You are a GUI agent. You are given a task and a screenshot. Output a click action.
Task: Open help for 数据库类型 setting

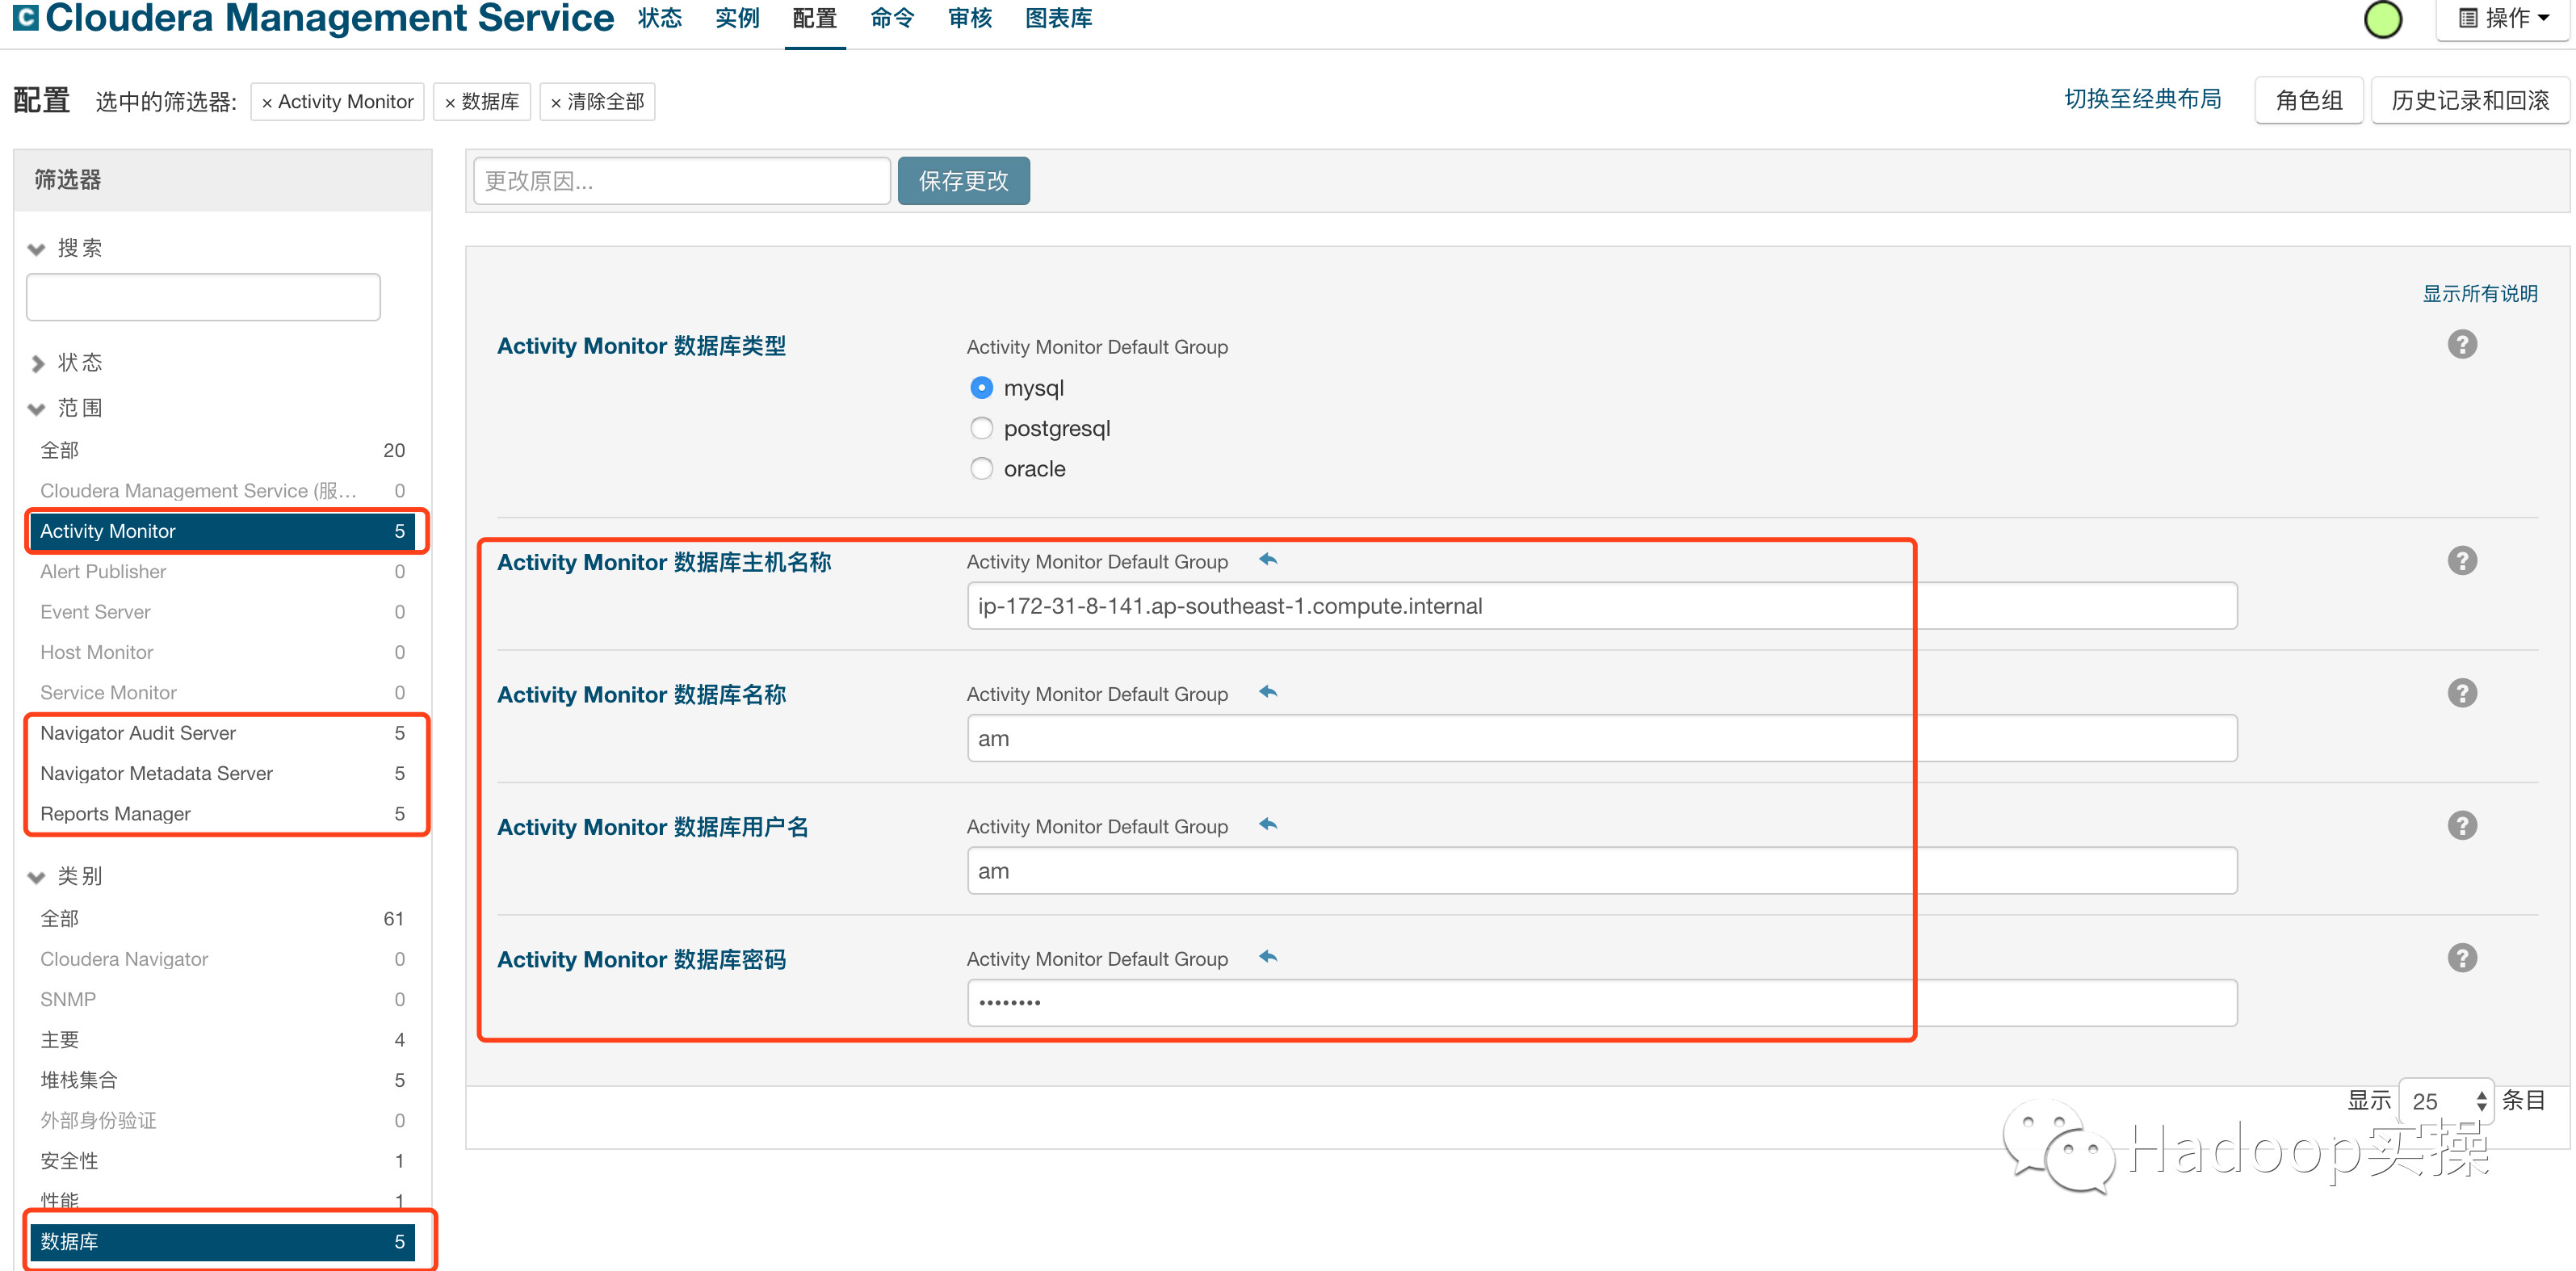pyautogui.click(x=2462, y=345)
